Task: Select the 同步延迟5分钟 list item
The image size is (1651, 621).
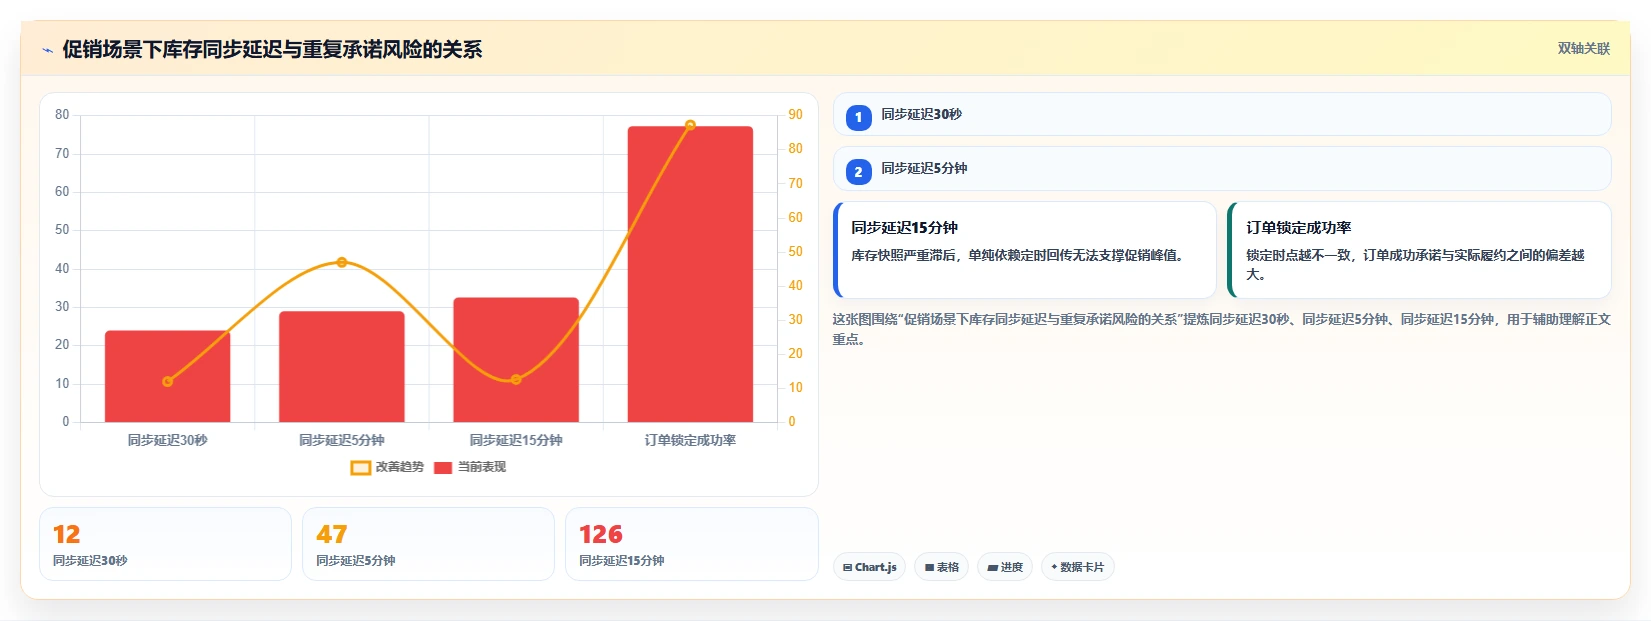Action: point(1222,169)
